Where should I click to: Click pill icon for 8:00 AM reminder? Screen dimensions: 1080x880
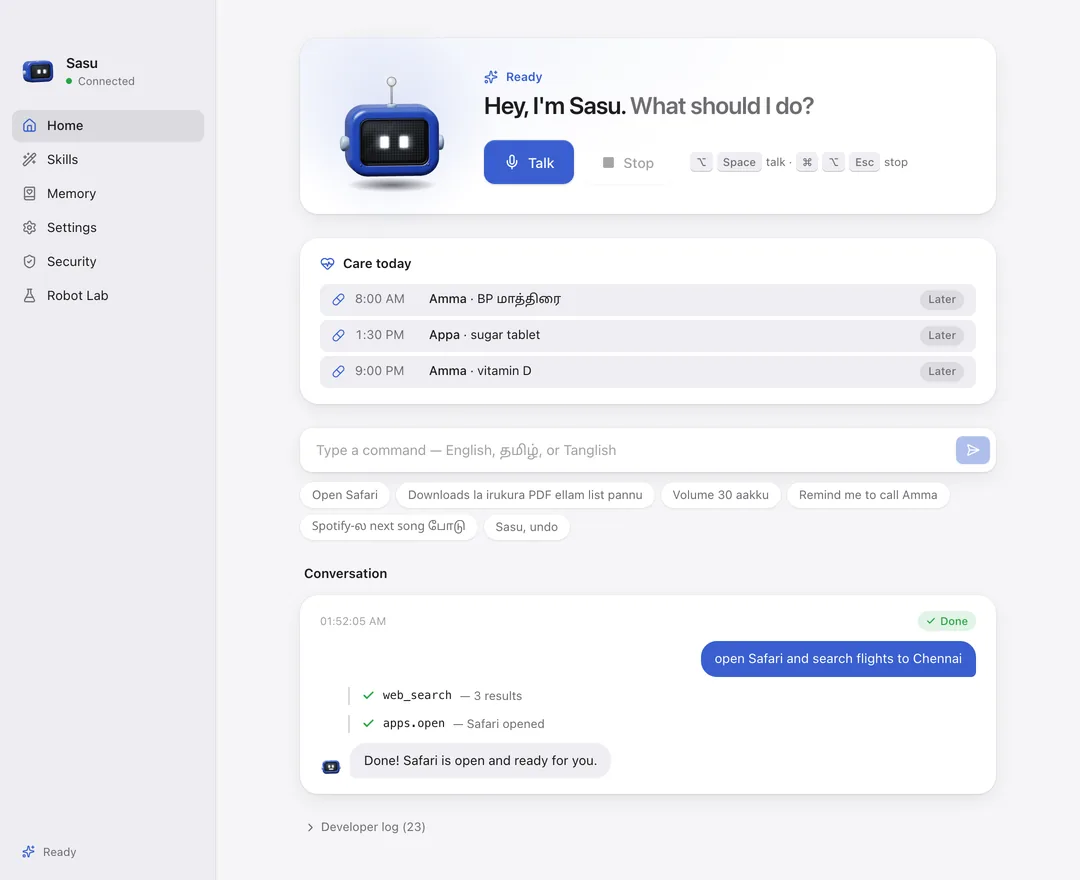338,300
